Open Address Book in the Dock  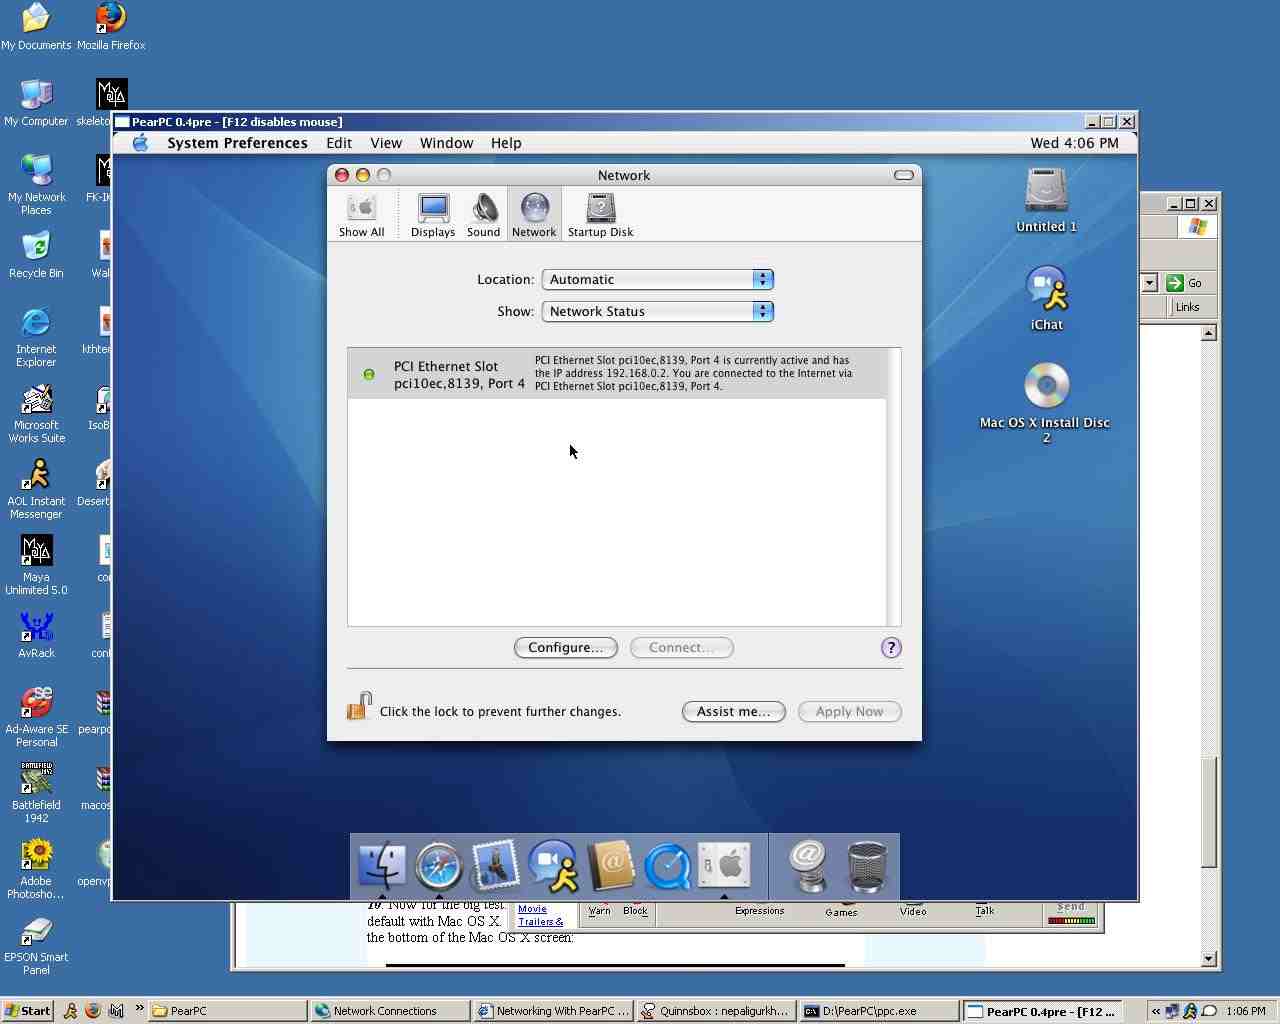click(x=611, y=866)
